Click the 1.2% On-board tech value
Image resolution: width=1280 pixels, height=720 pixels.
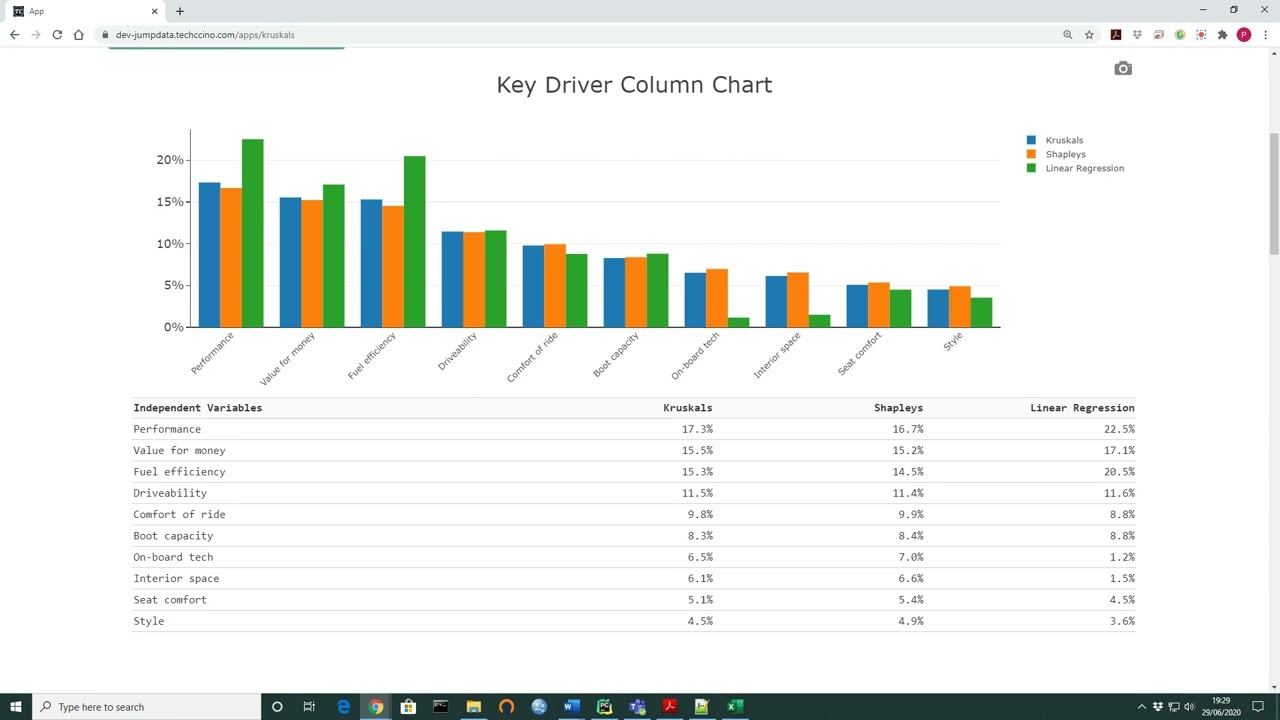pos(1122,557)
